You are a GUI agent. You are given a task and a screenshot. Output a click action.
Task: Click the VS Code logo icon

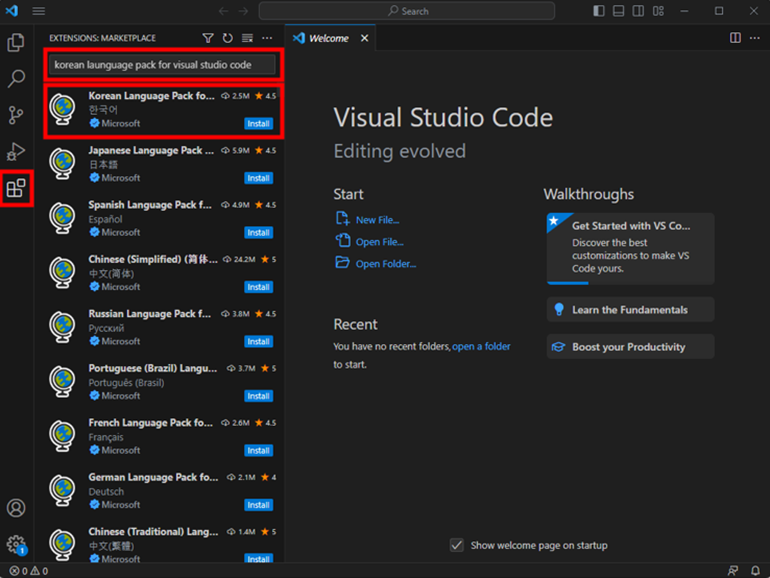point(12,10)
